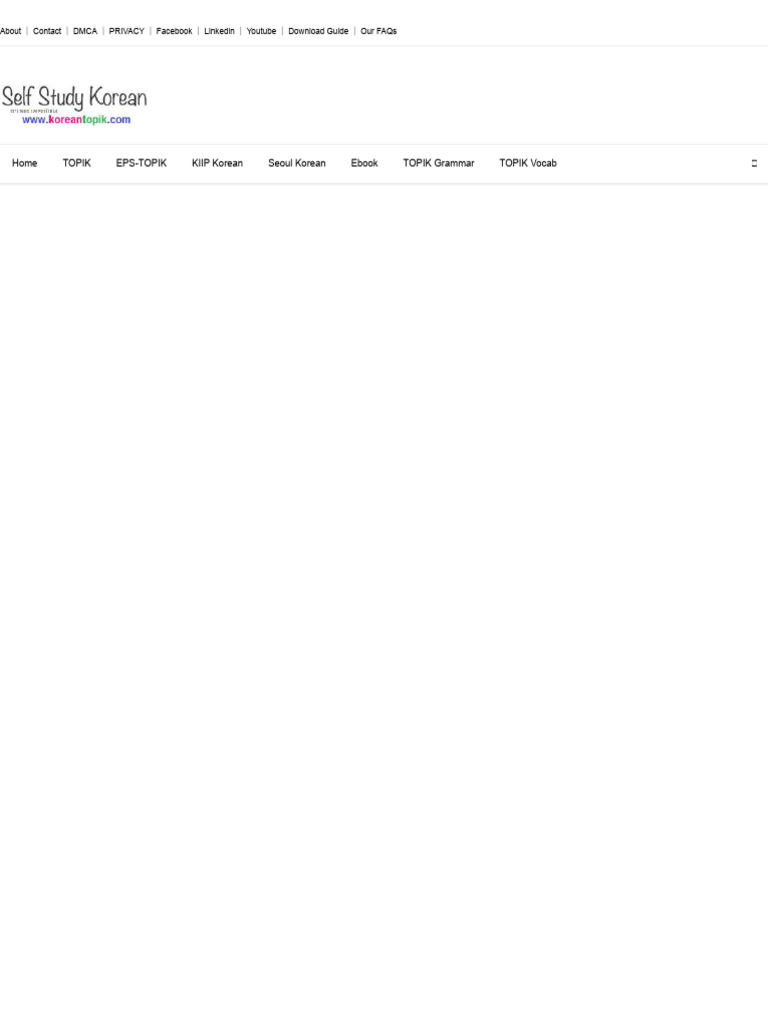Visit the Facebook link in top bar
This screenshot has width=768, height=1024.
(x=174, y=31)
